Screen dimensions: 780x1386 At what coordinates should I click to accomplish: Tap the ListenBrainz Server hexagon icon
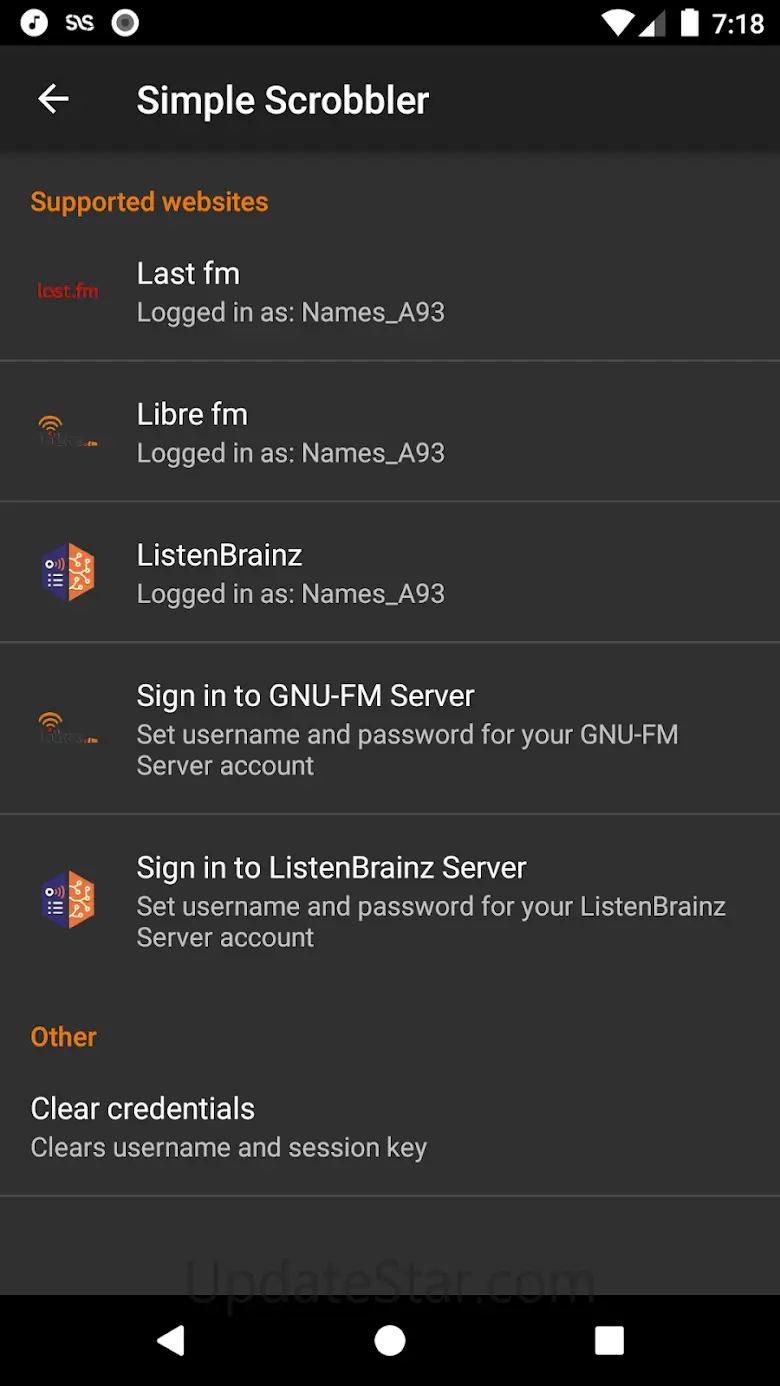[x=68, y=900]
